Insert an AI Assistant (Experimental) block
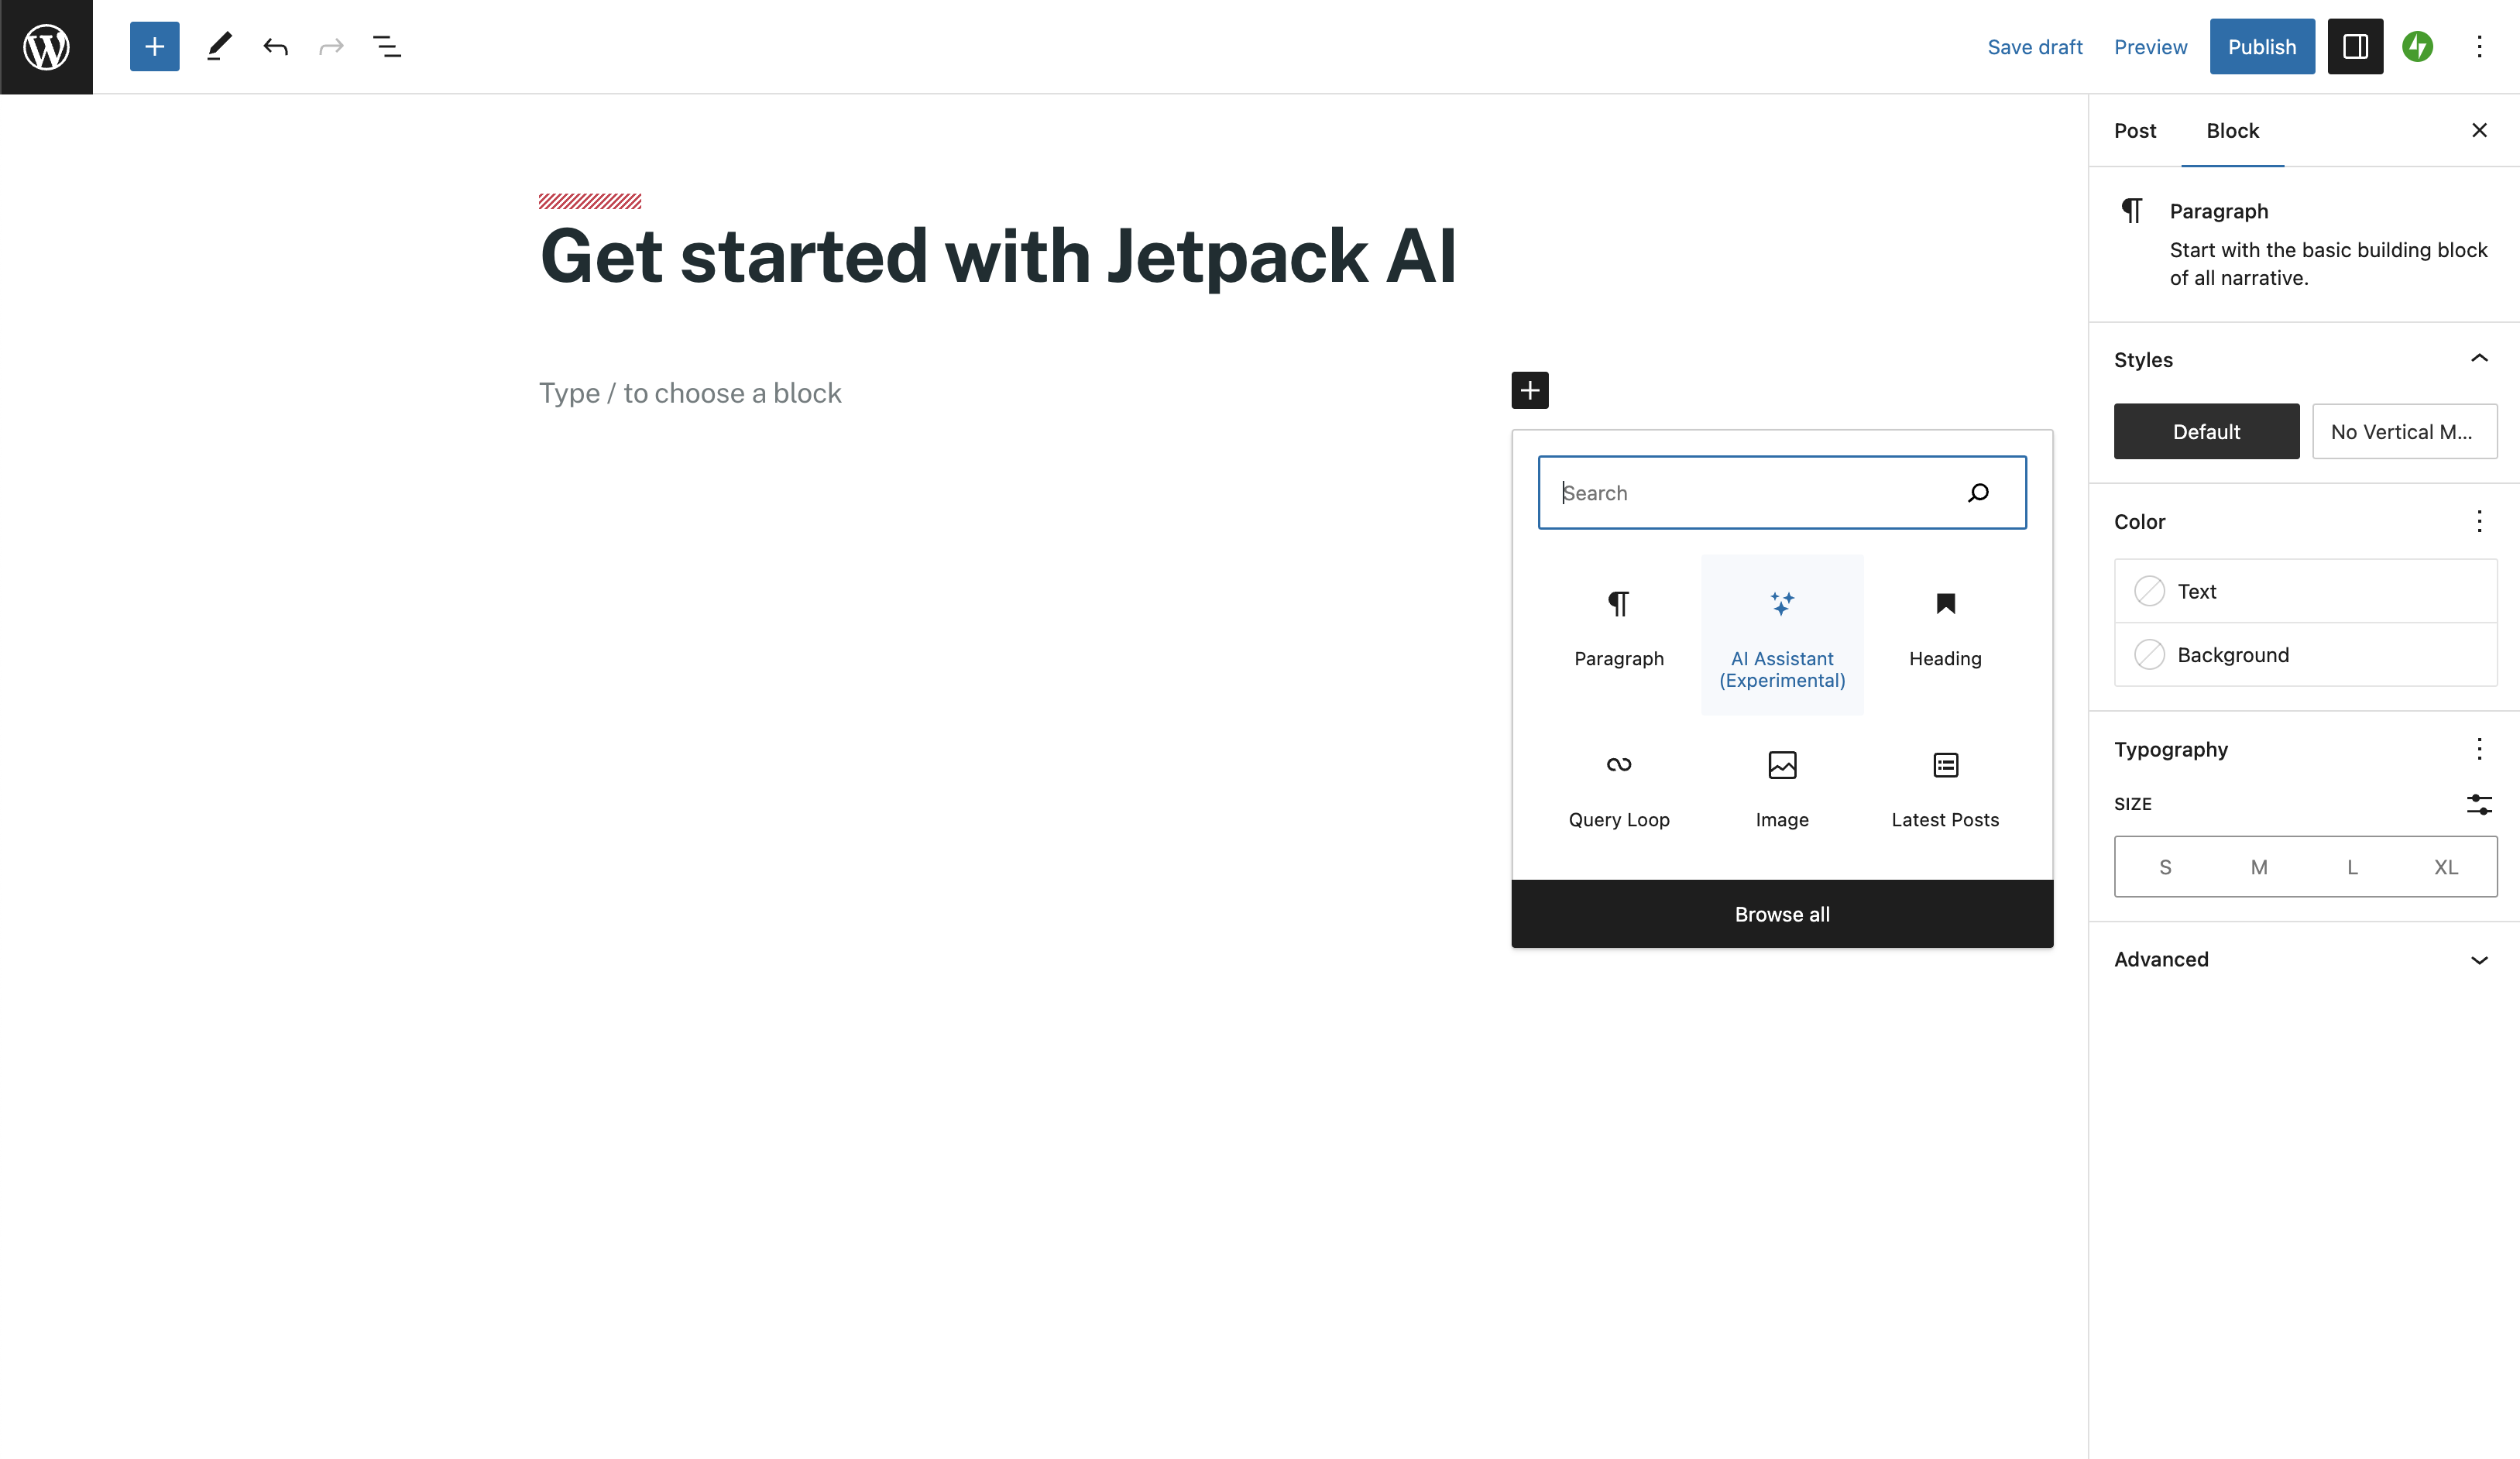 pos(1781,634)
